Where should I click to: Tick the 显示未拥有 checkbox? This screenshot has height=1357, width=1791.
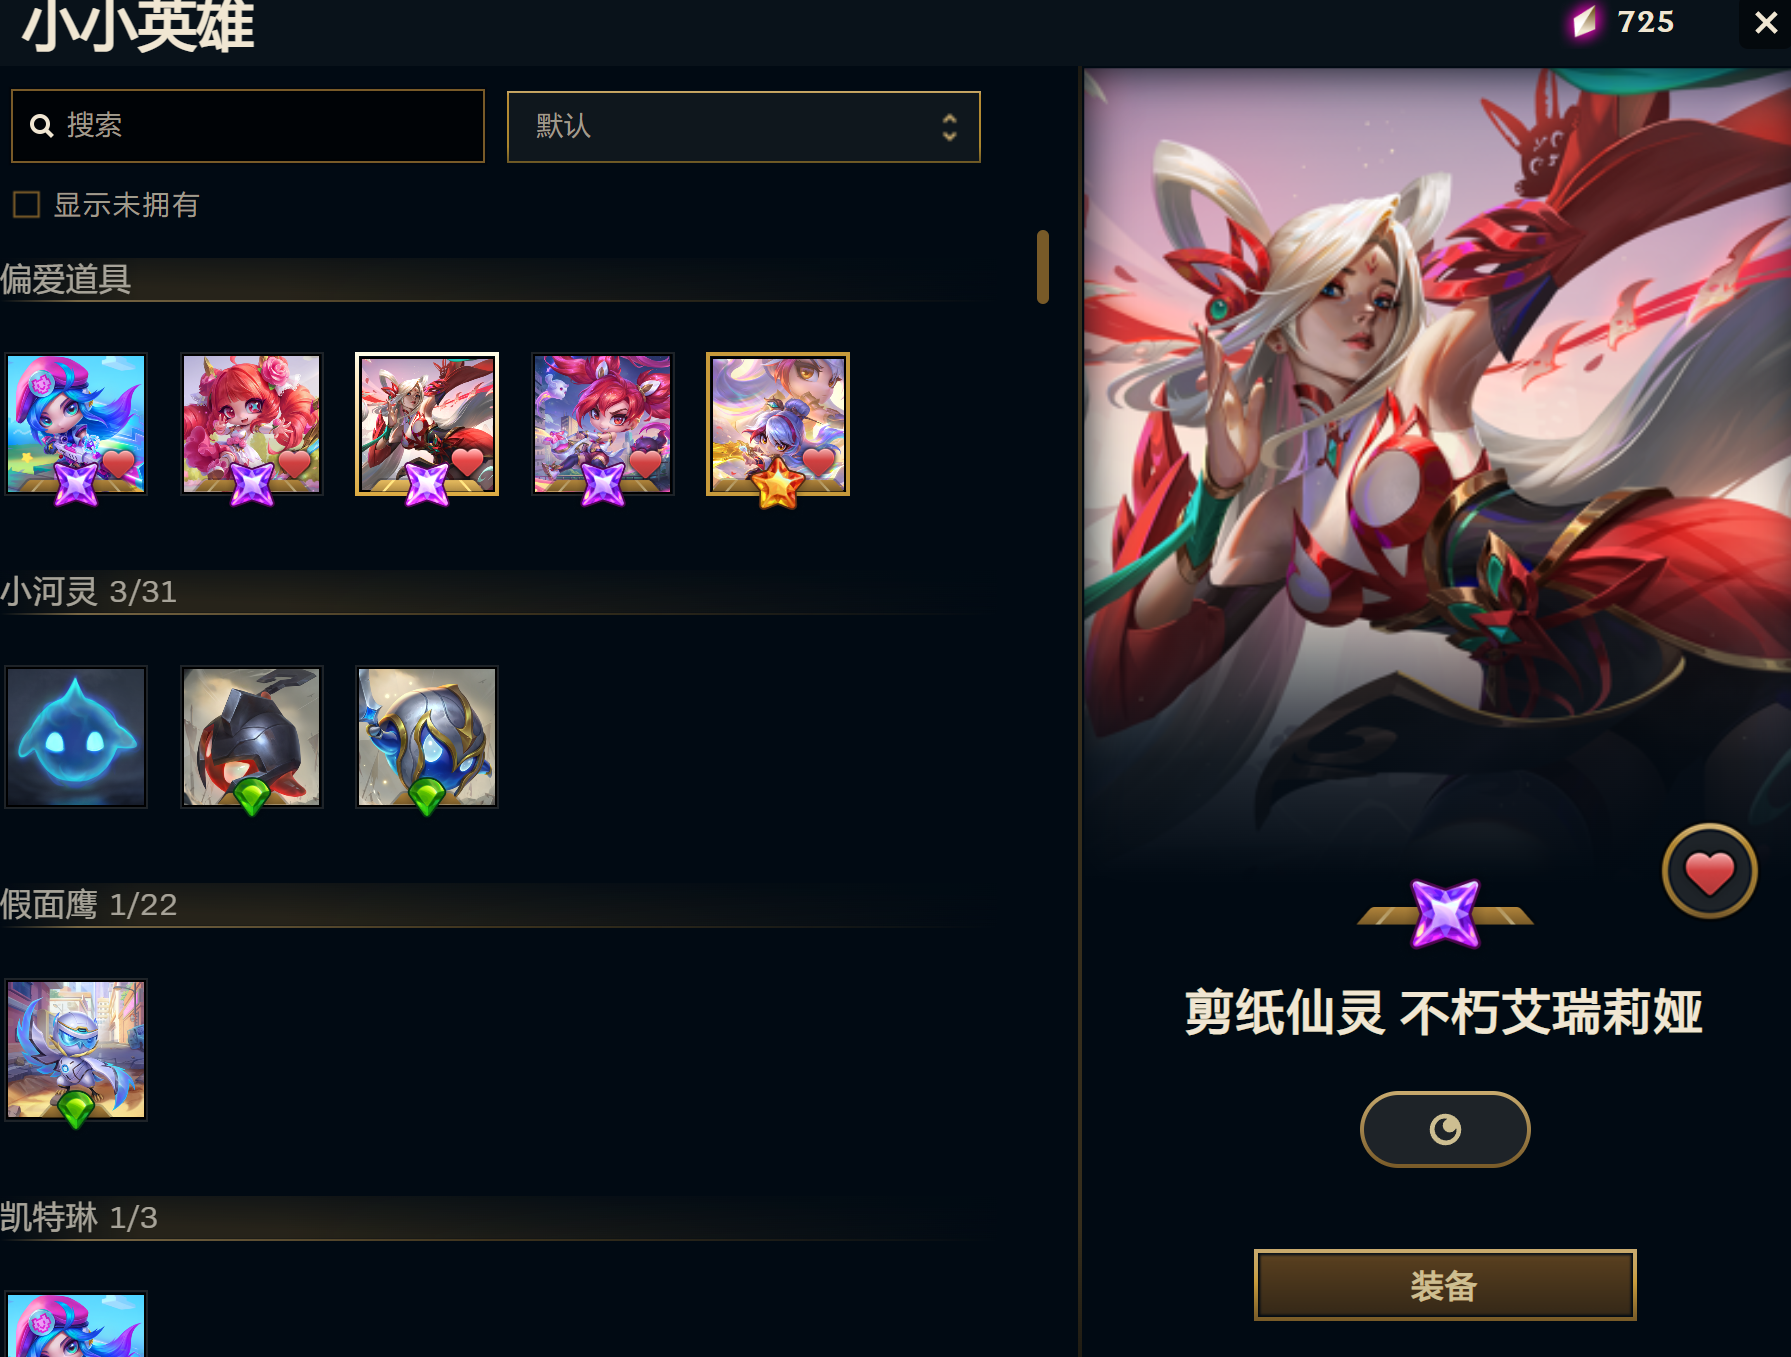26,205
